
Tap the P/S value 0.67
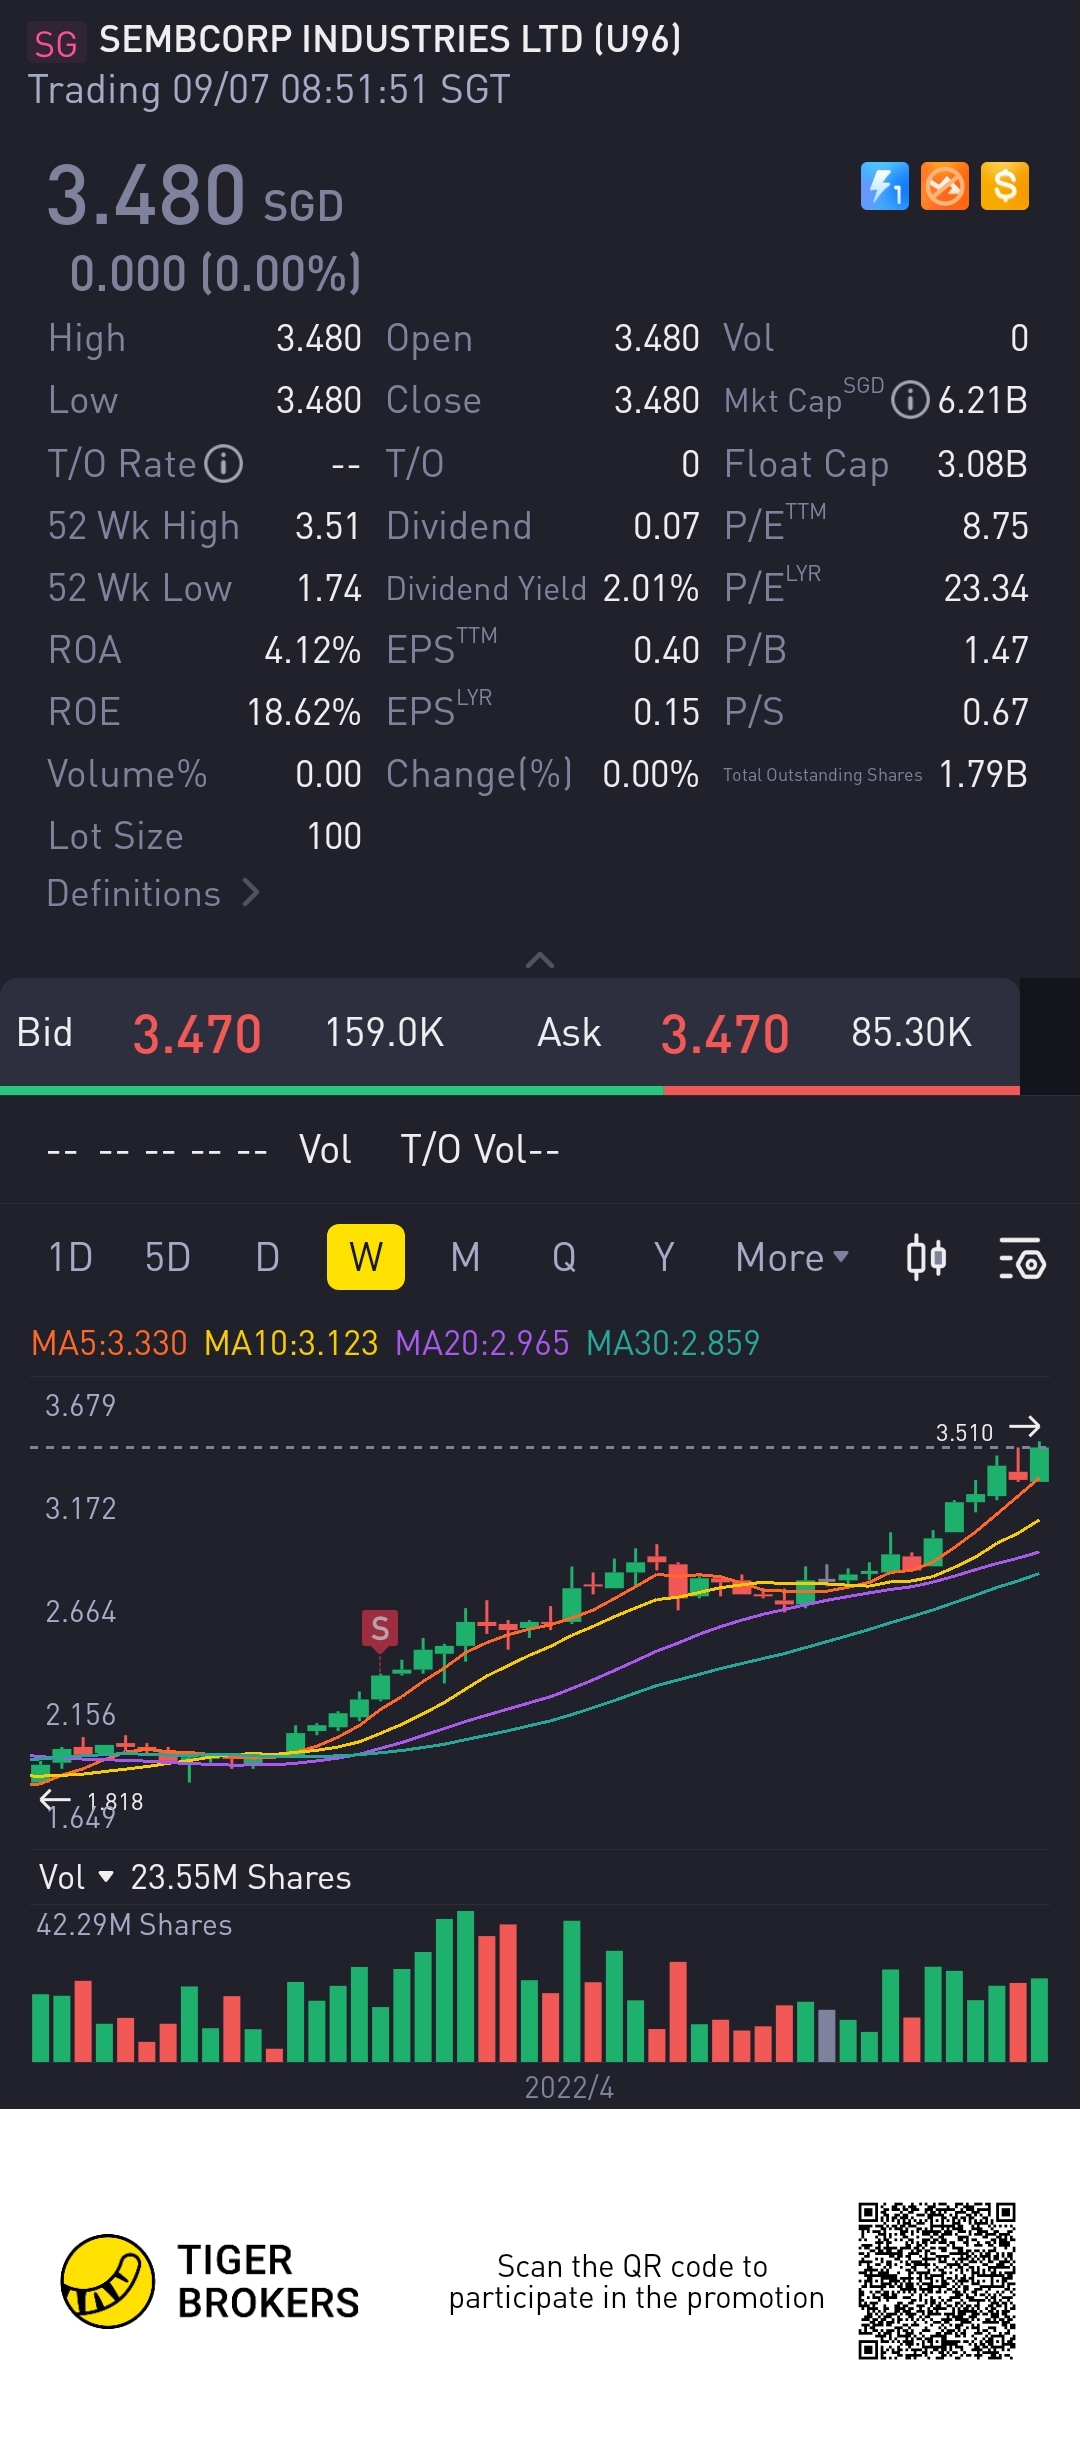(995, 712)
